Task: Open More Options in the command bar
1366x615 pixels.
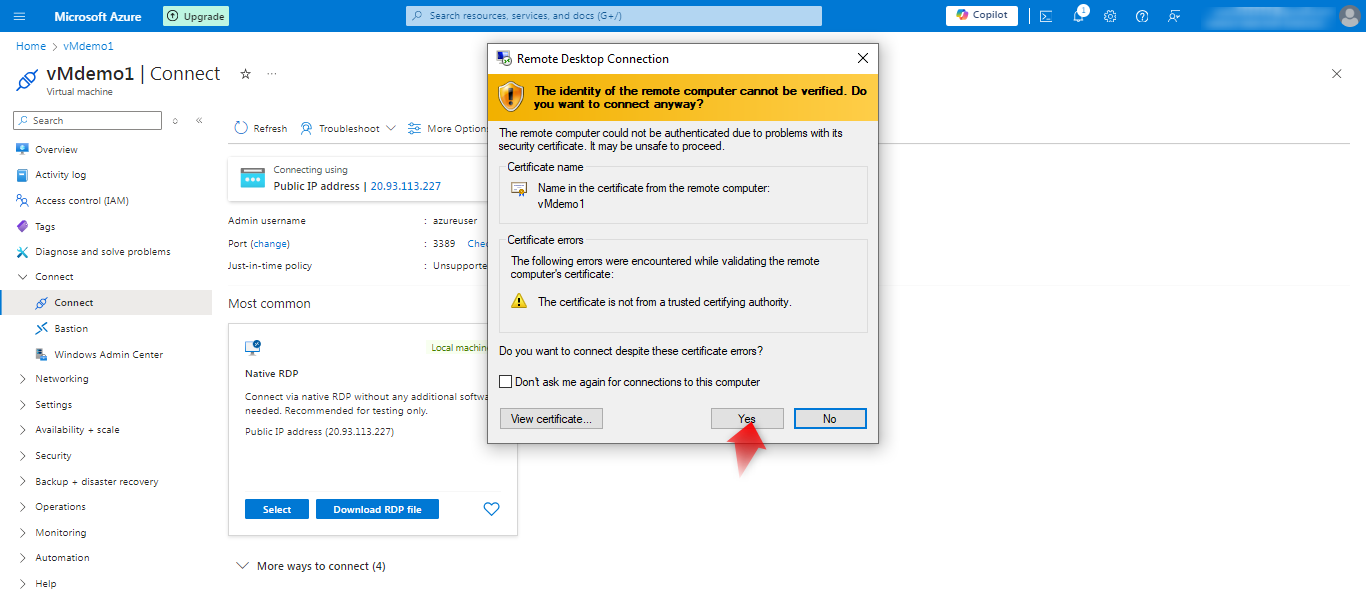Action: point(447,128)
